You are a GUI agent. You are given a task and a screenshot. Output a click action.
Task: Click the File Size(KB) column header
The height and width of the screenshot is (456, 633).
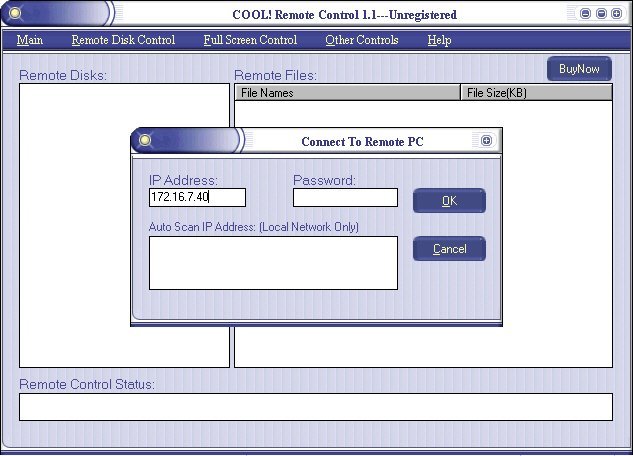coord(536,93)
